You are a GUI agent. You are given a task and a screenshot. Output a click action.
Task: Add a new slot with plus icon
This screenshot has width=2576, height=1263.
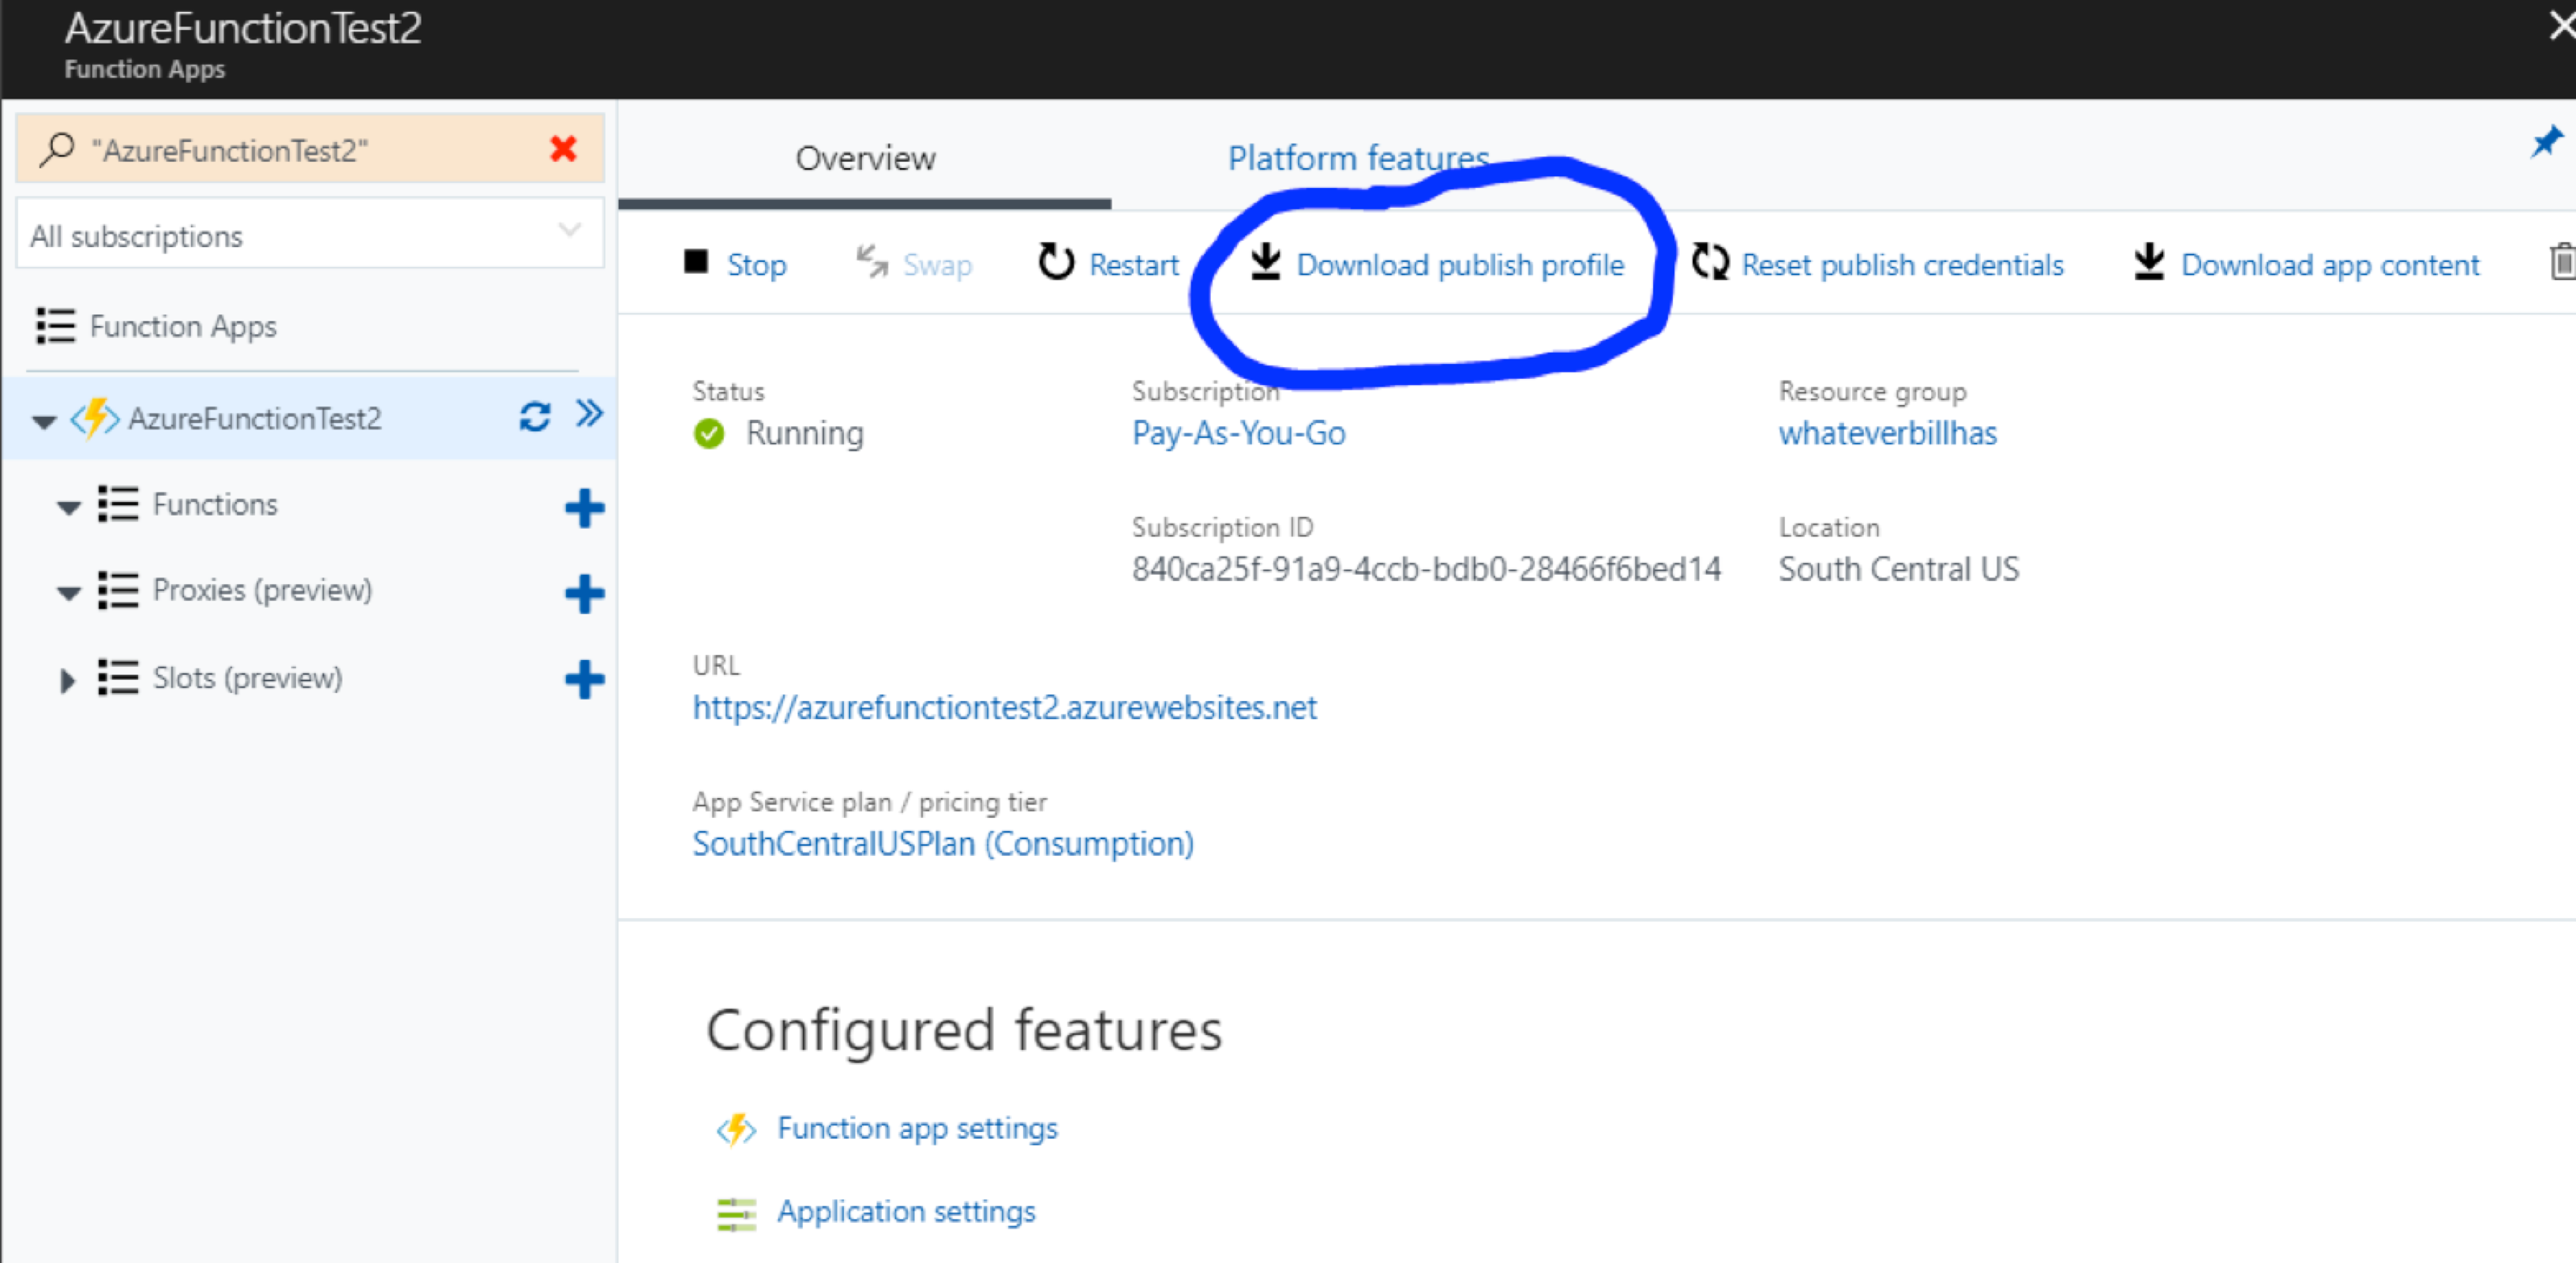tap(584, 680)
